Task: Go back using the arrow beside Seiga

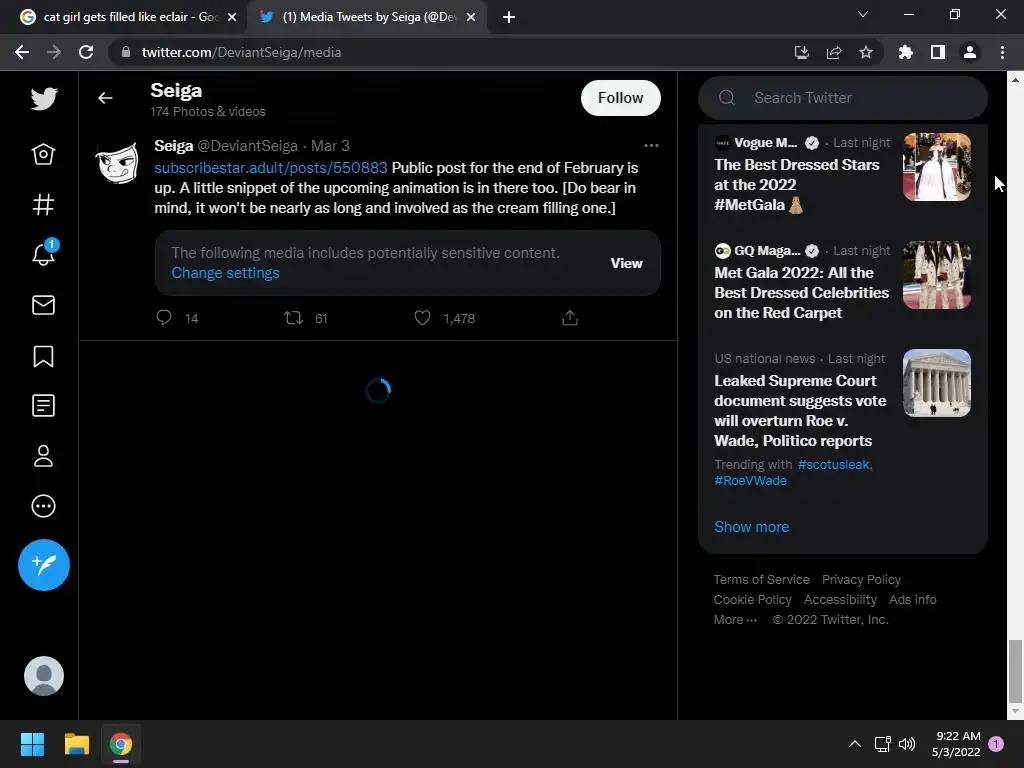Action: click(105, 98)
